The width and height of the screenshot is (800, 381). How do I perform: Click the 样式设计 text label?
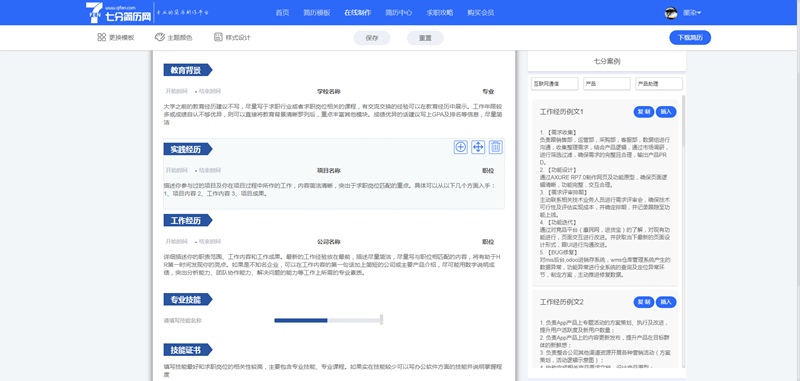[x=238, y=38]
